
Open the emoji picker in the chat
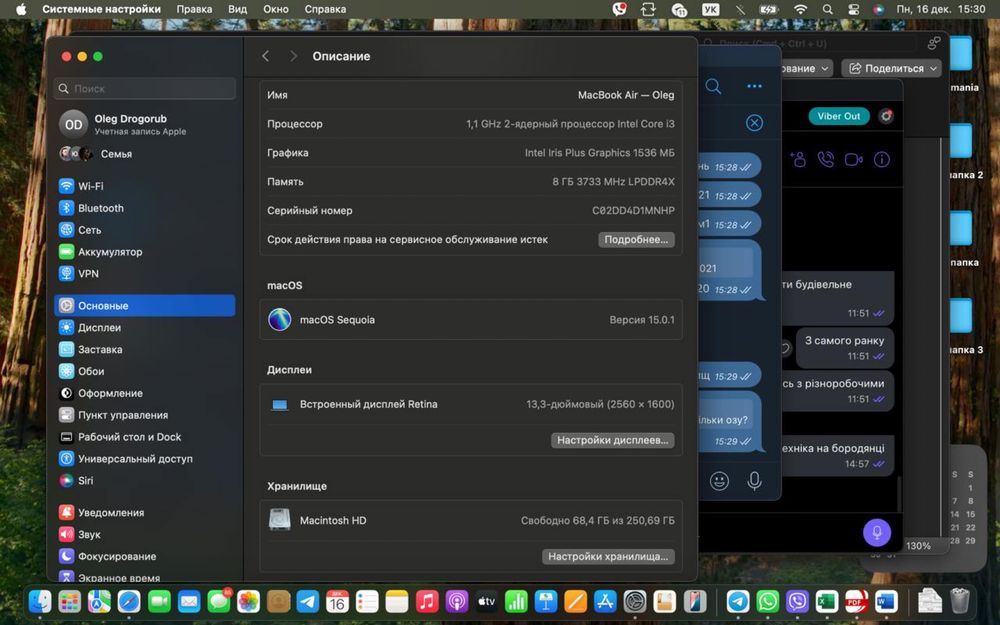(719, 481)
